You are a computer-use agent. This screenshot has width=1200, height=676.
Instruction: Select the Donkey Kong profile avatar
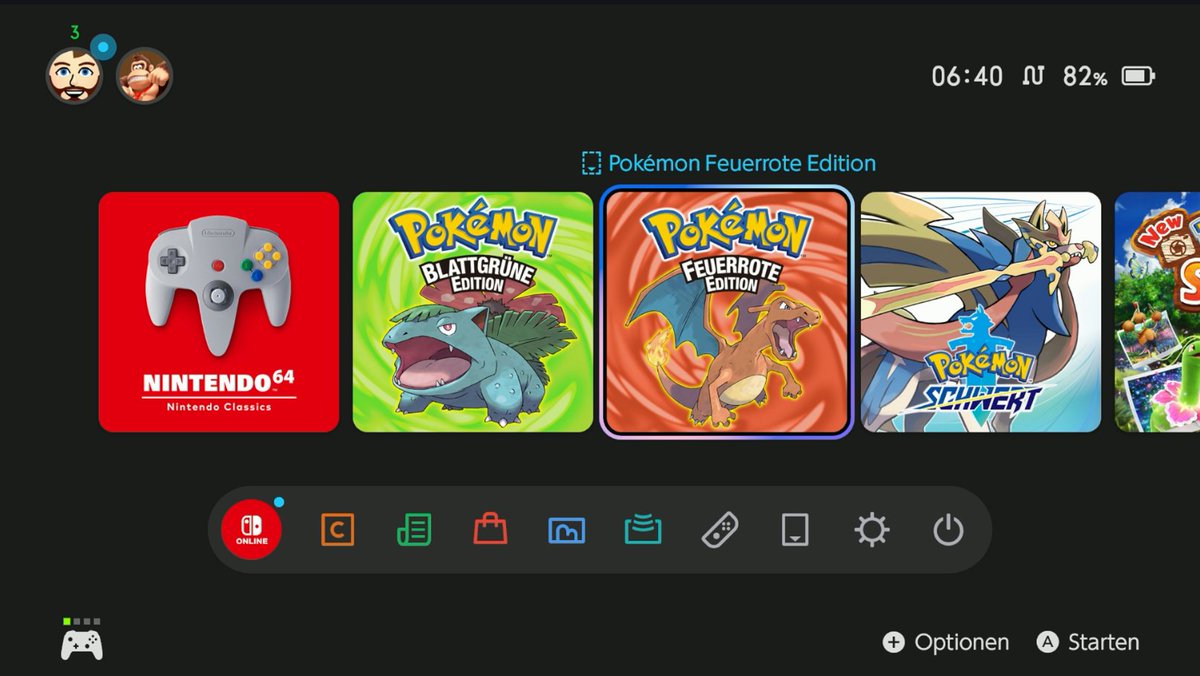145,76
